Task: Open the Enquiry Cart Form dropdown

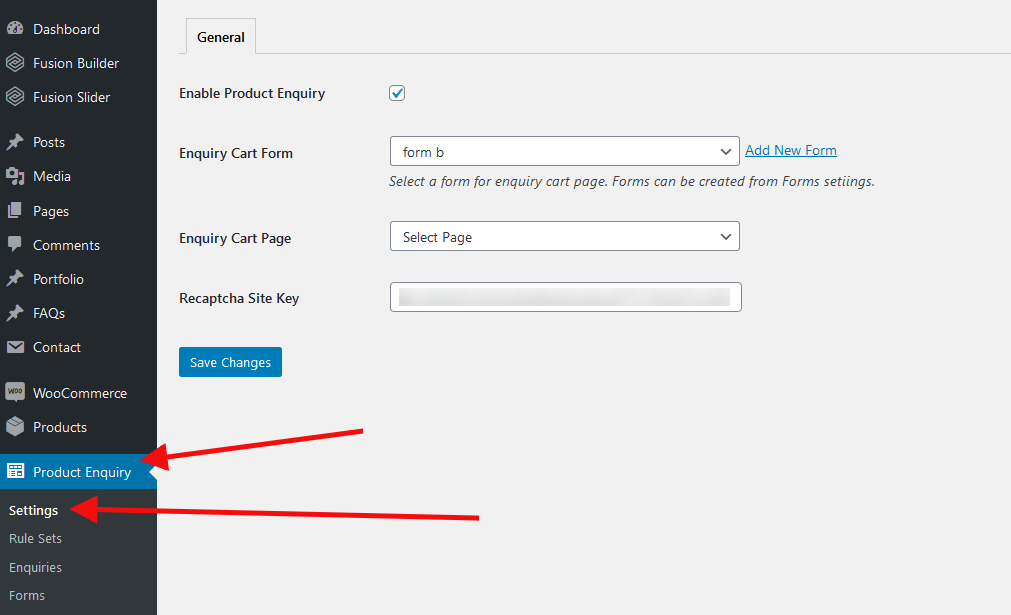Action: (x=564, y=152)
